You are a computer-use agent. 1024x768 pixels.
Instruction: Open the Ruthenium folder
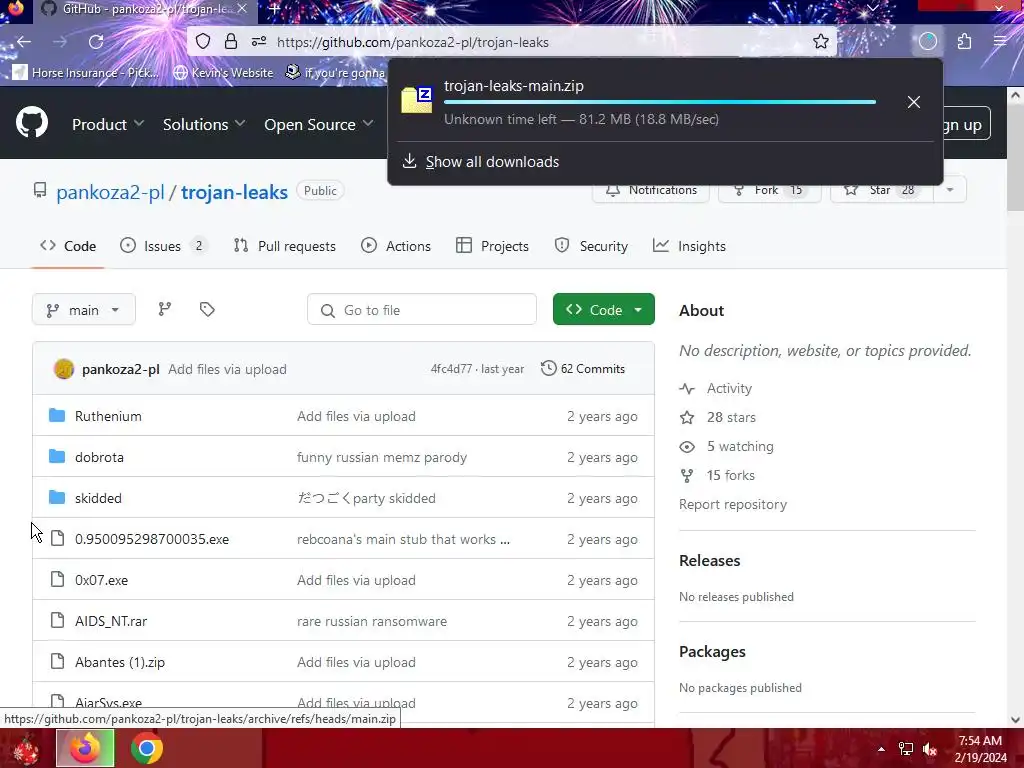point(108,416)
